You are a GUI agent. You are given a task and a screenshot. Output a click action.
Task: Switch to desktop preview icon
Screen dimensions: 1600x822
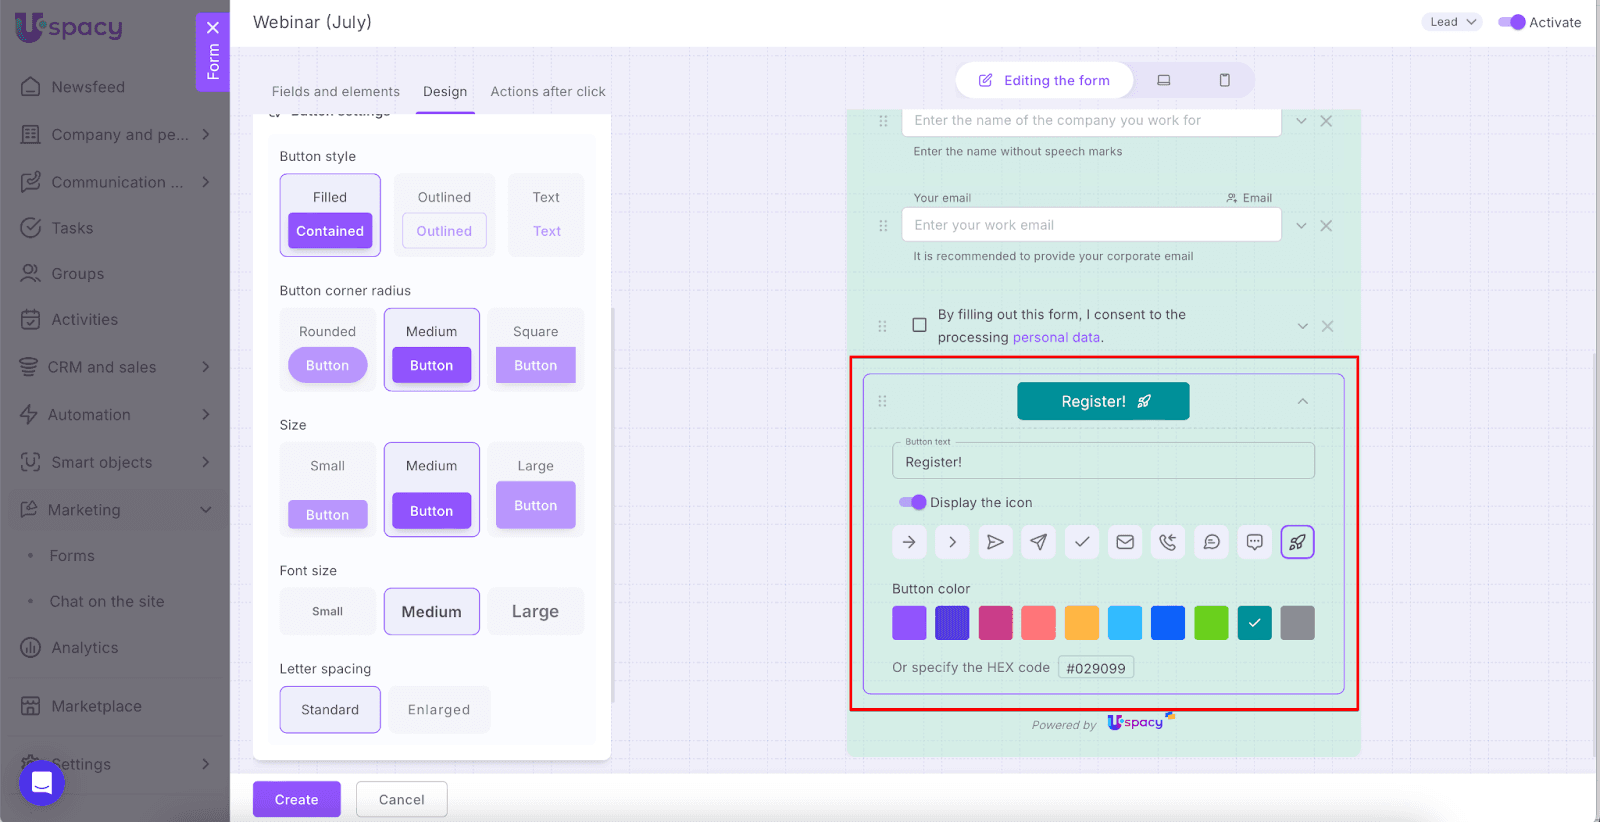pyautogui.click(x=1164, y=80)
